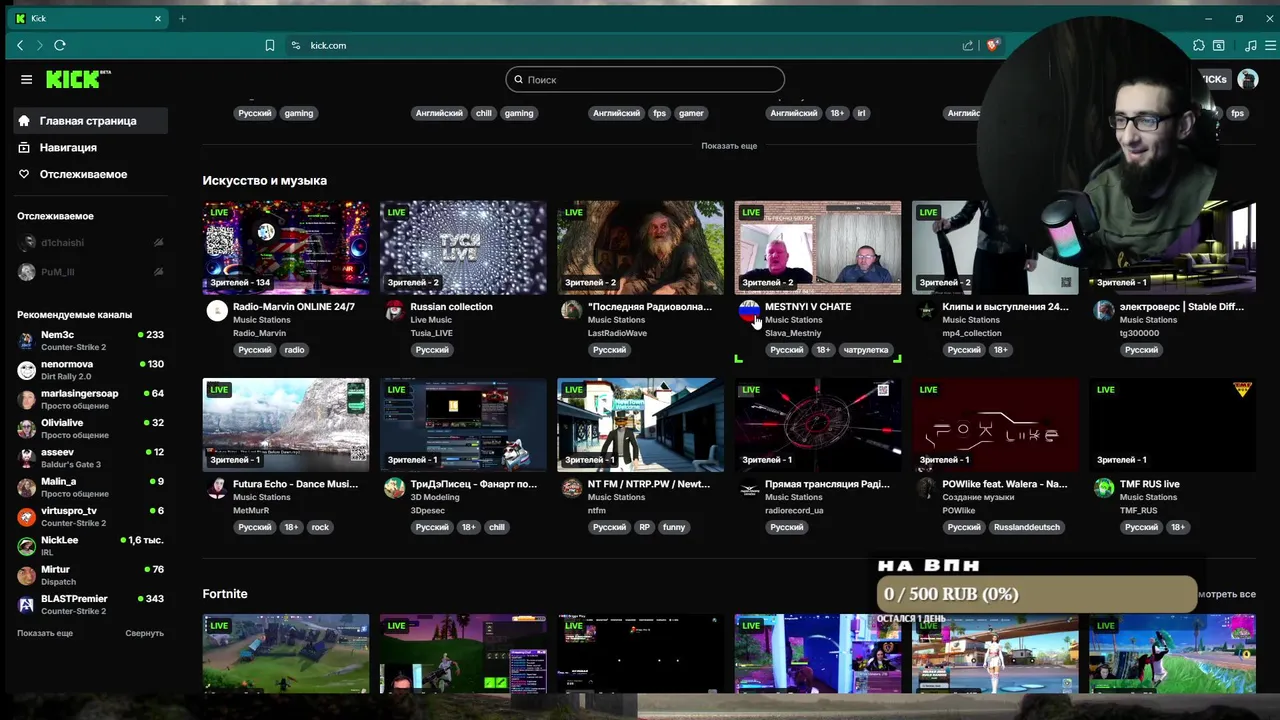The height and width of the screenshot is (720, 1280).
Task: Open the user profile avatar
Action: point(1247,79)
